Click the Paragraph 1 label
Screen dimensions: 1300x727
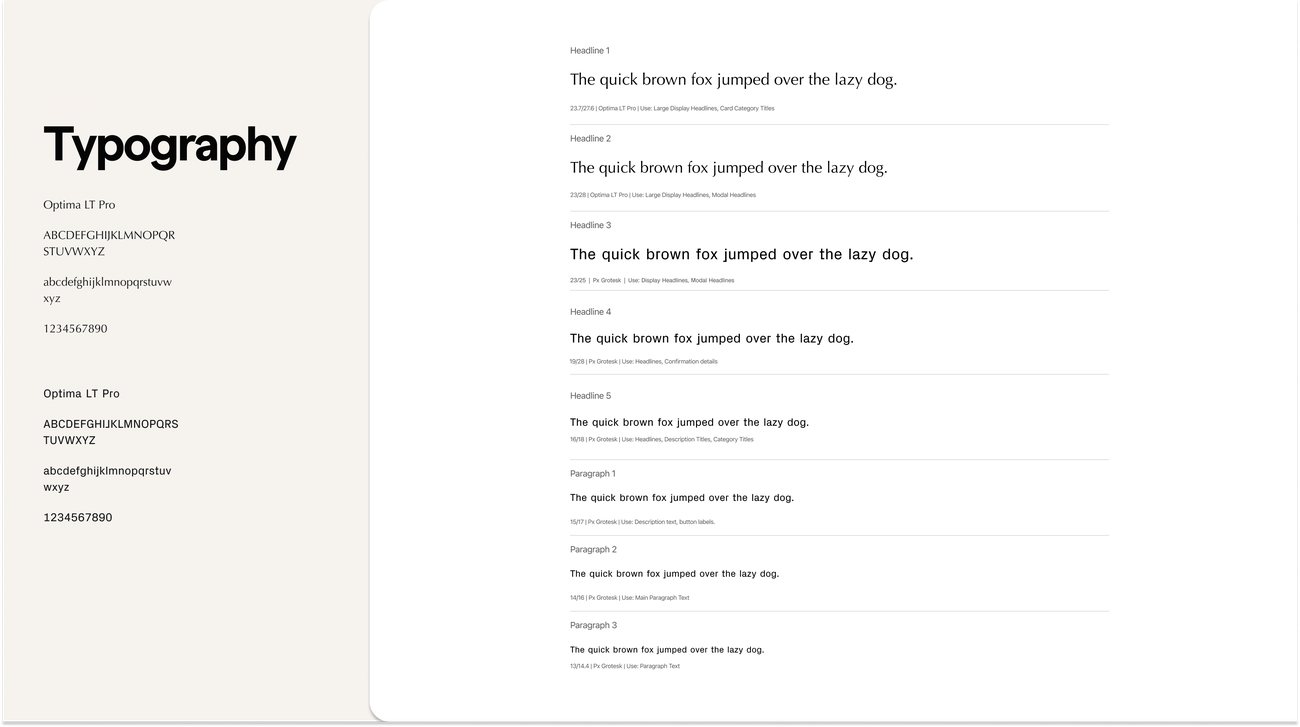point(593,474)
